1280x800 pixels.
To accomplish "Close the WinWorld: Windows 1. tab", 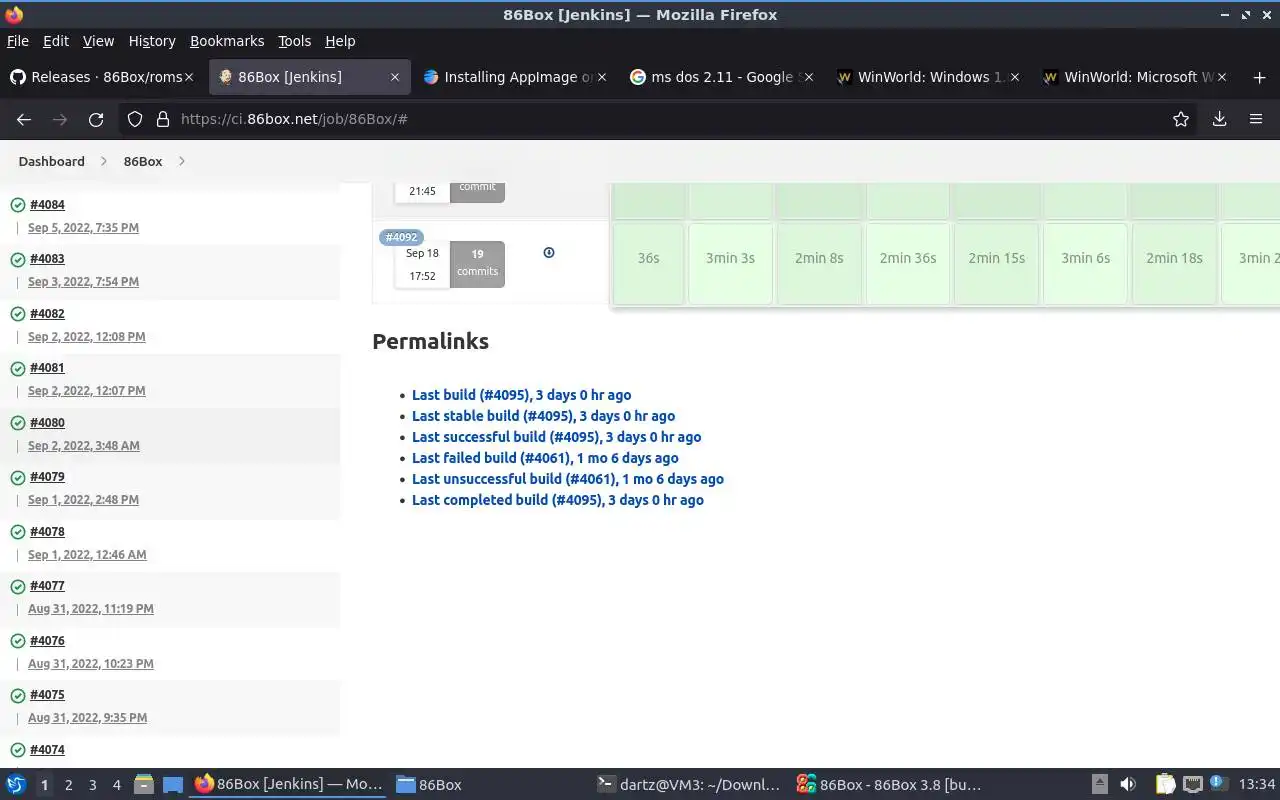I will point(1015,77).
